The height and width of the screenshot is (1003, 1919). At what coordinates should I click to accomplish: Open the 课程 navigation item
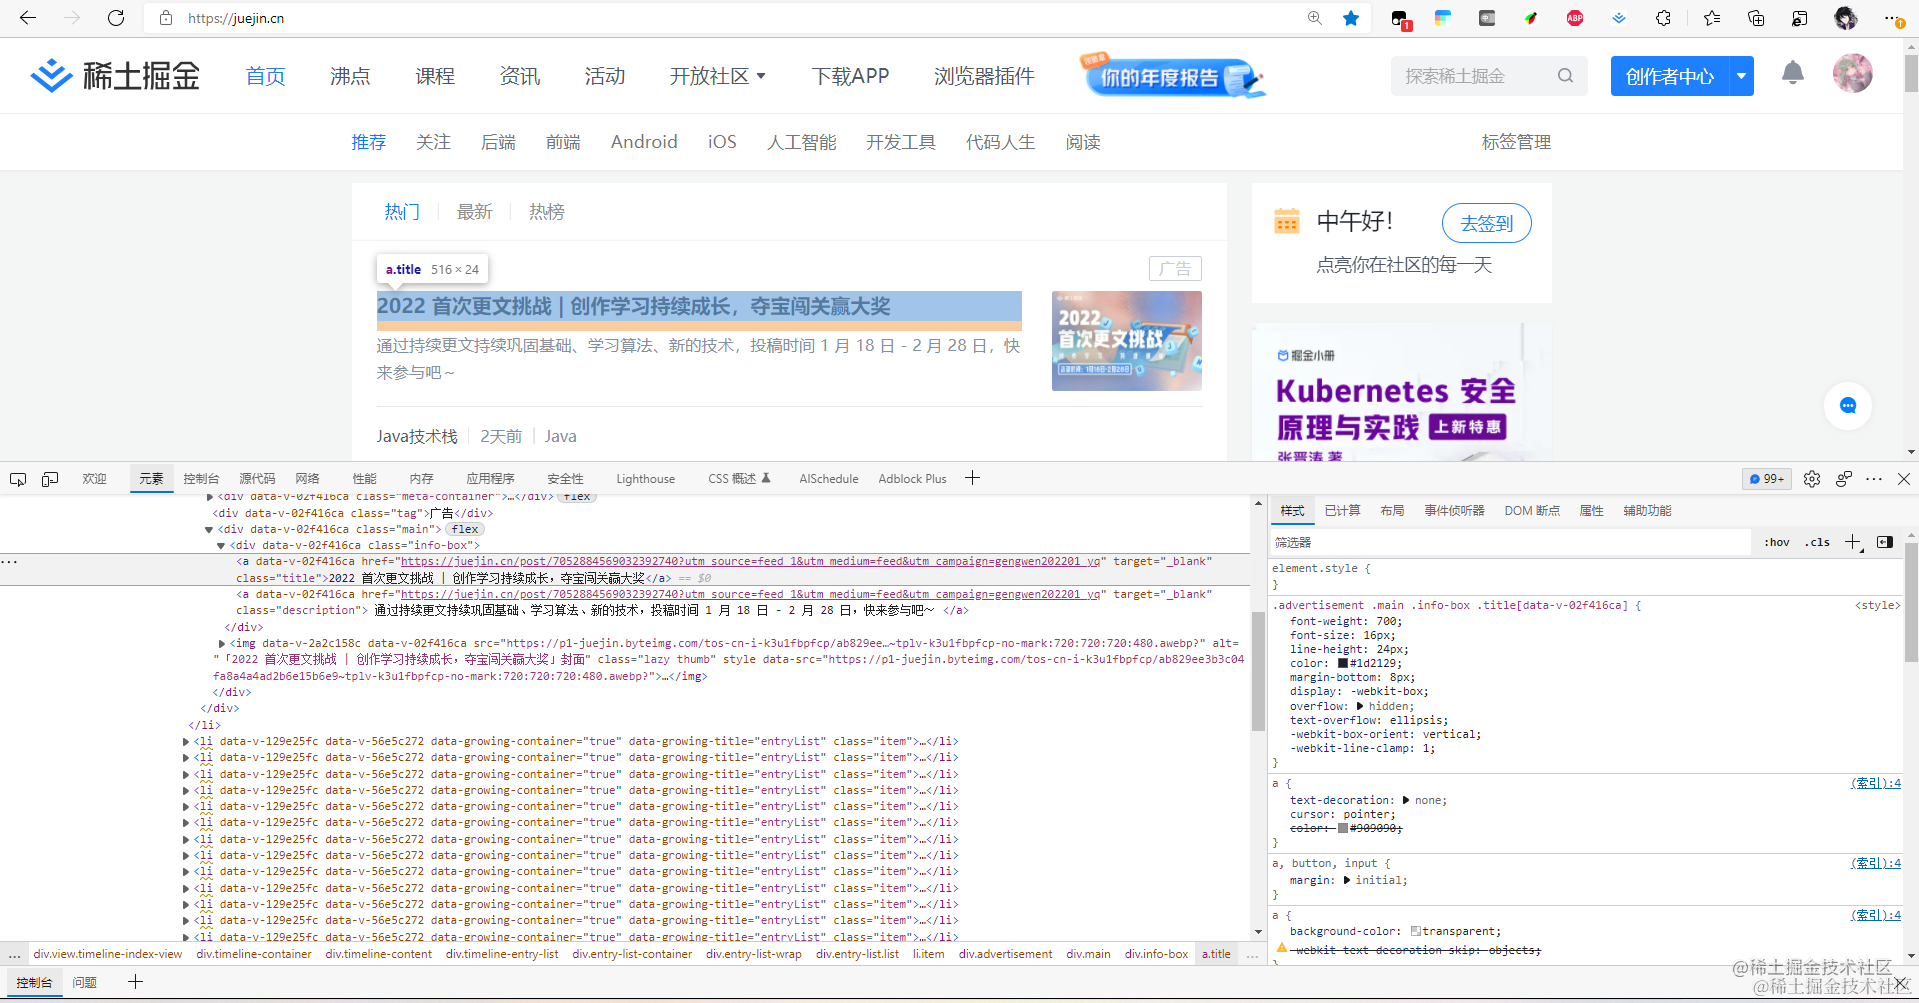435,76
